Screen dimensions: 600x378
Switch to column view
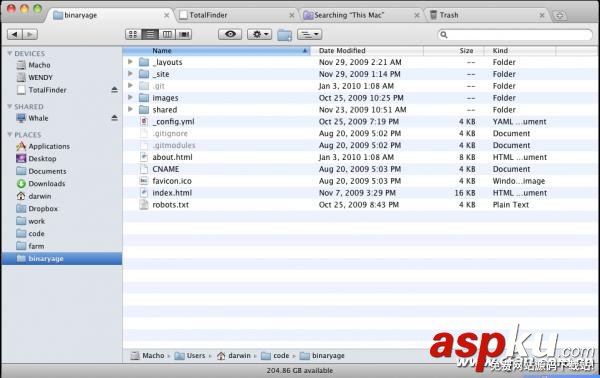click(x=167, y=34)
